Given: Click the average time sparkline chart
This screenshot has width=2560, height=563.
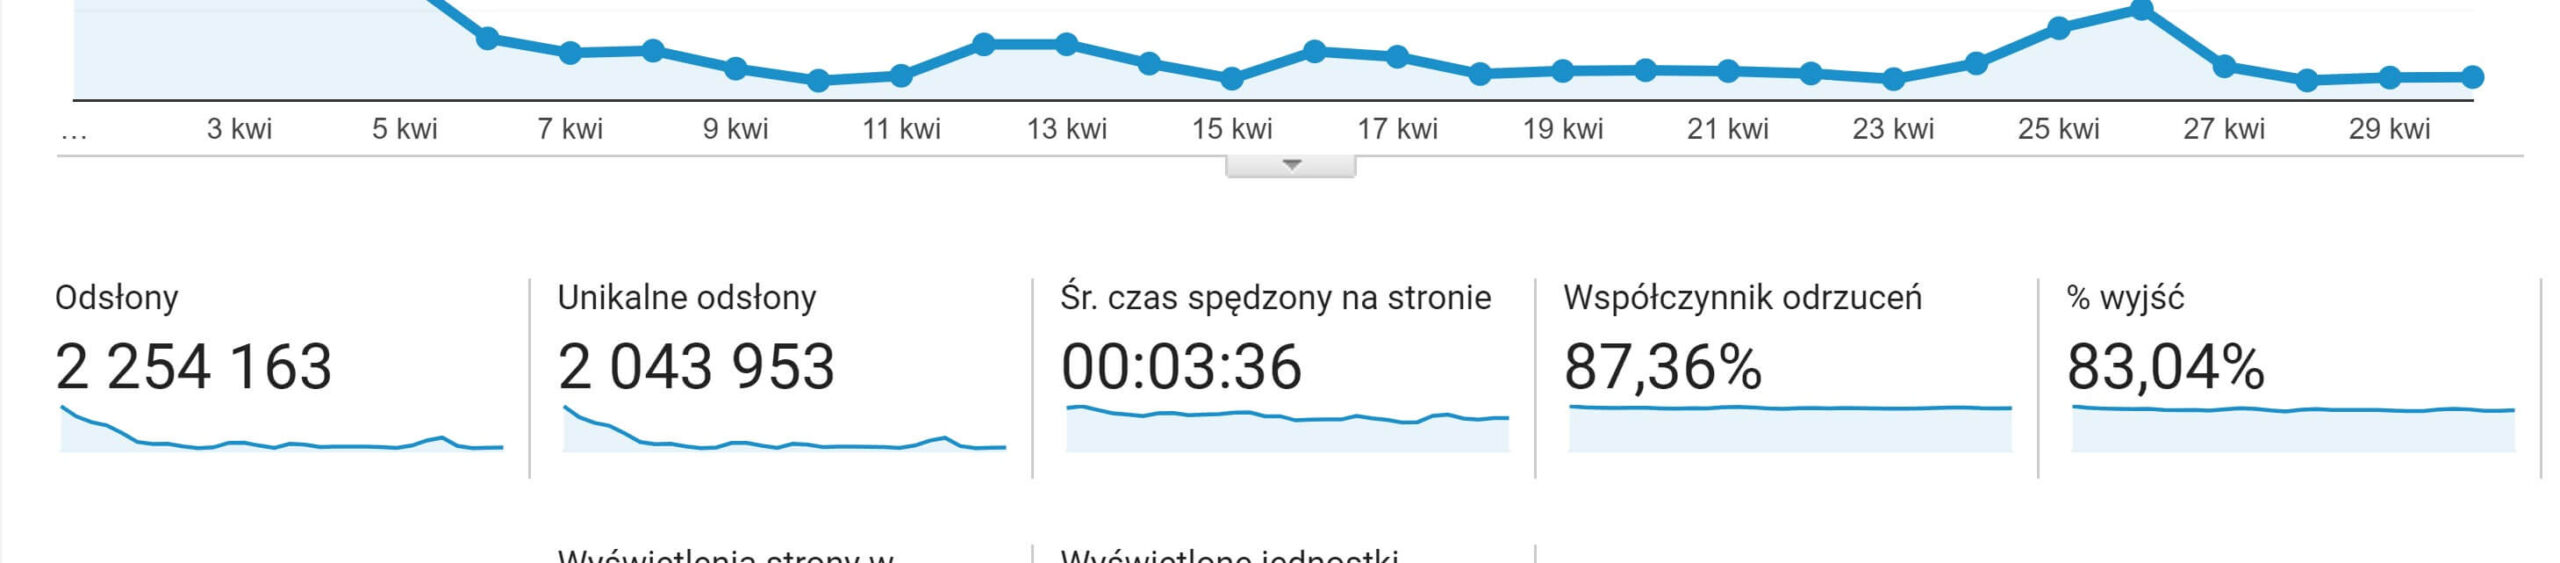Looking at the screenshot, I should coord(1288,428).
